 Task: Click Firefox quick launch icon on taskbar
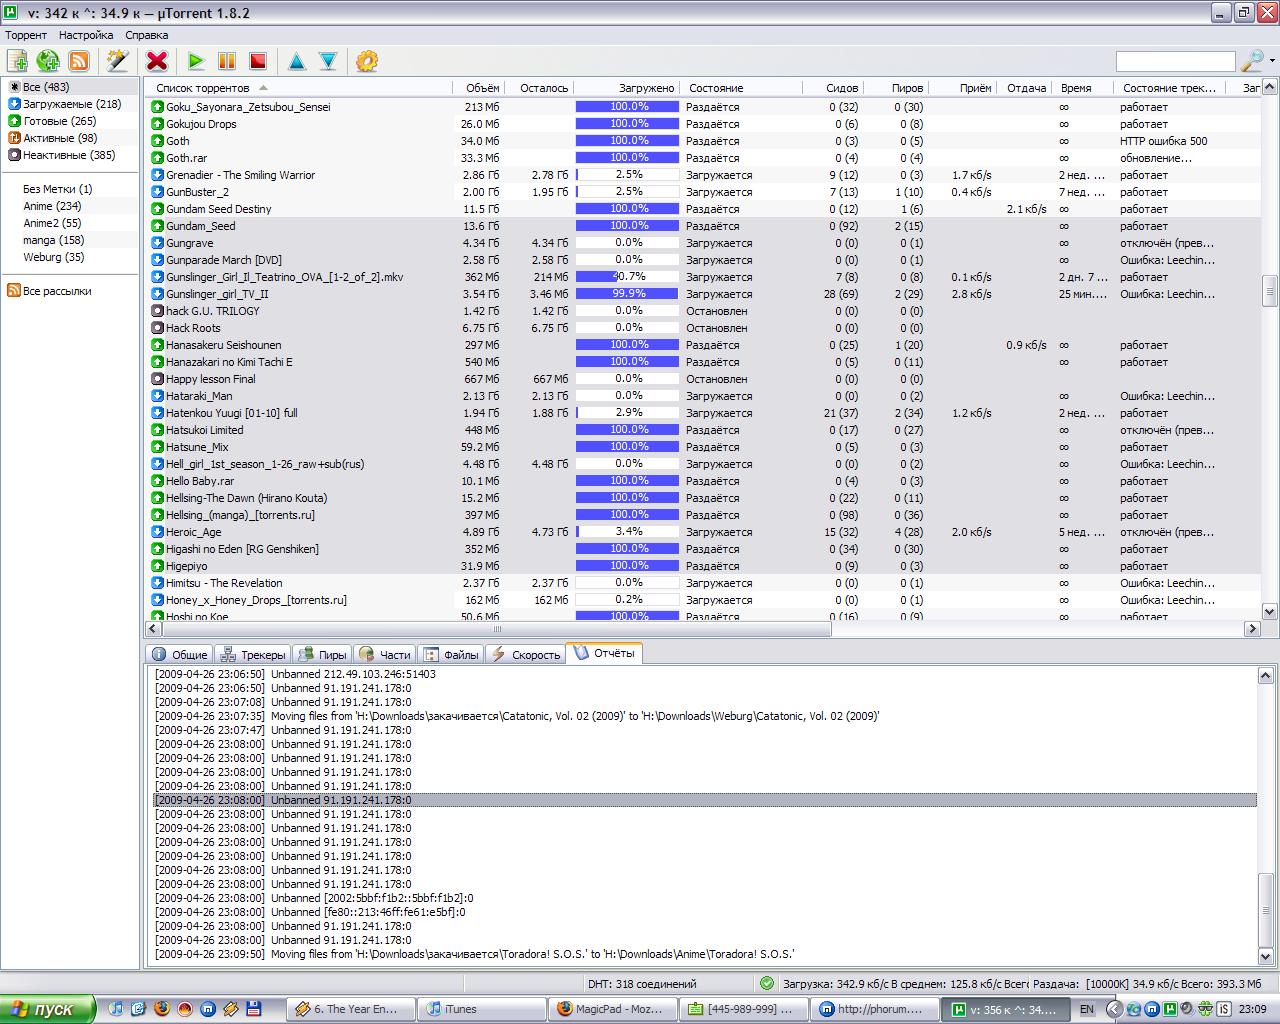coord(162,1009)
